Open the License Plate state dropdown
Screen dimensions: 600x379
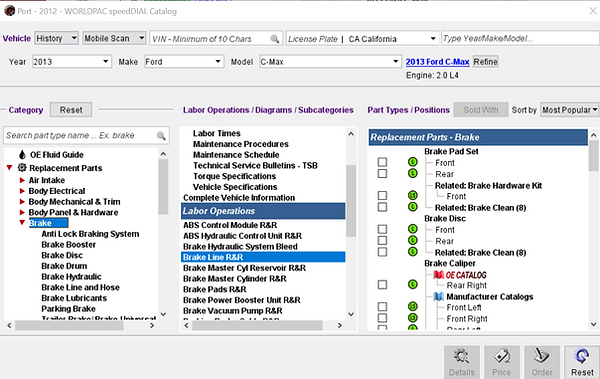click(433, 39)
